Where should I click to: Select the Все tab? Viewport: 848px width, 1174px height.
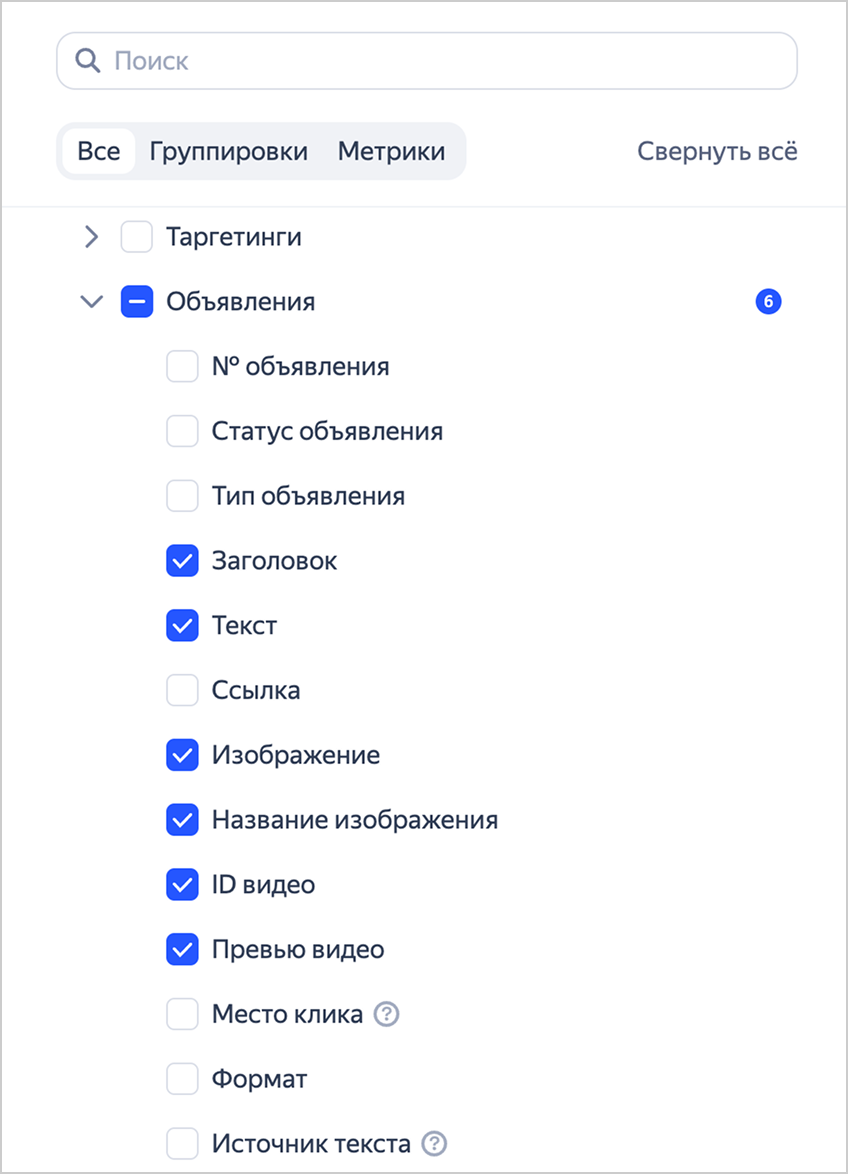99,152
